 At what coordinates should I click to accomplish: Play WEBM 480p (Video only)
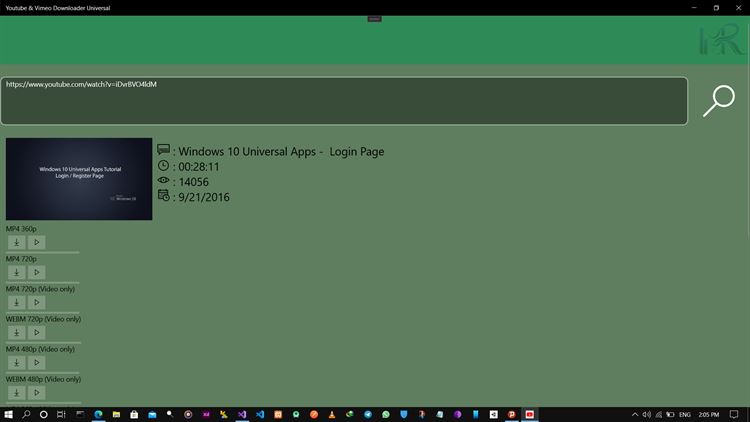pos(36,393)
